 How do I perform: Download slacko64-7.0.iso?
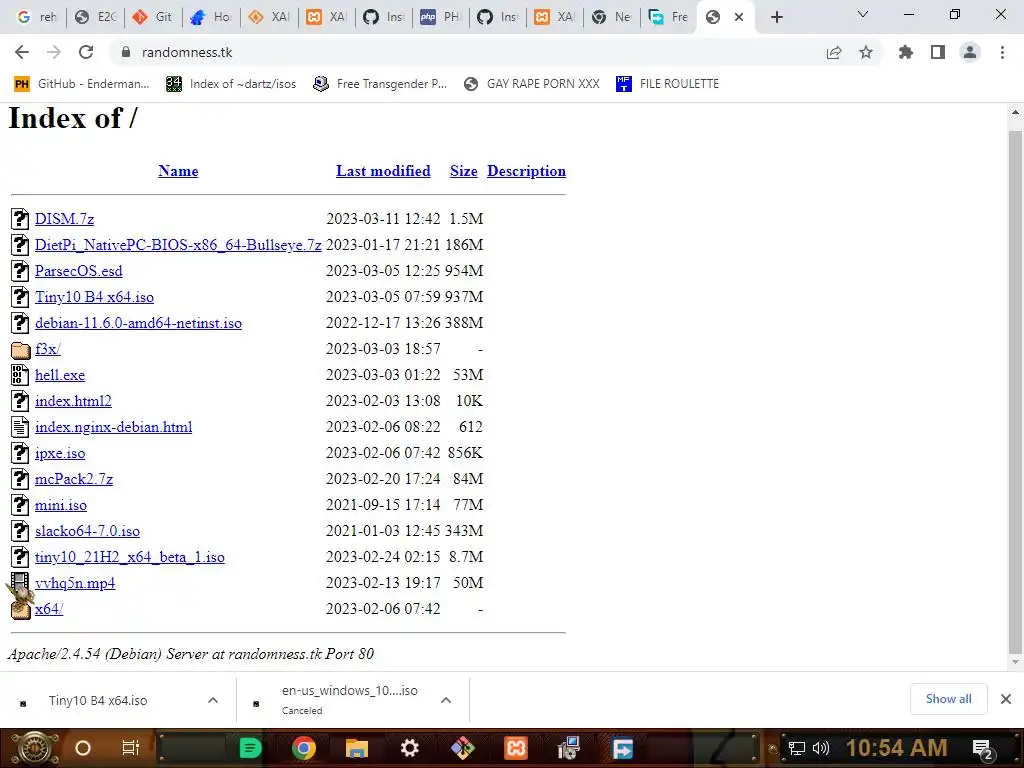[x=88, y=531]
